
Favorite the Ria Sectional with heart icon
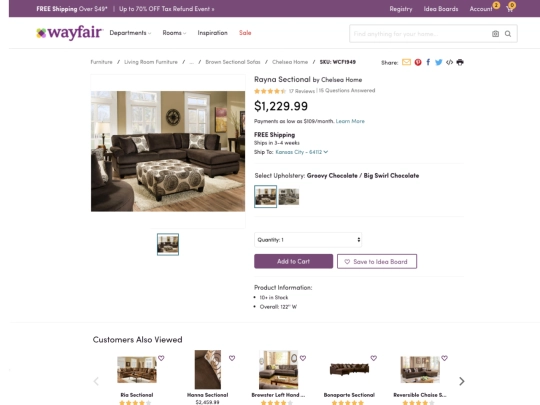coord(161,358)
